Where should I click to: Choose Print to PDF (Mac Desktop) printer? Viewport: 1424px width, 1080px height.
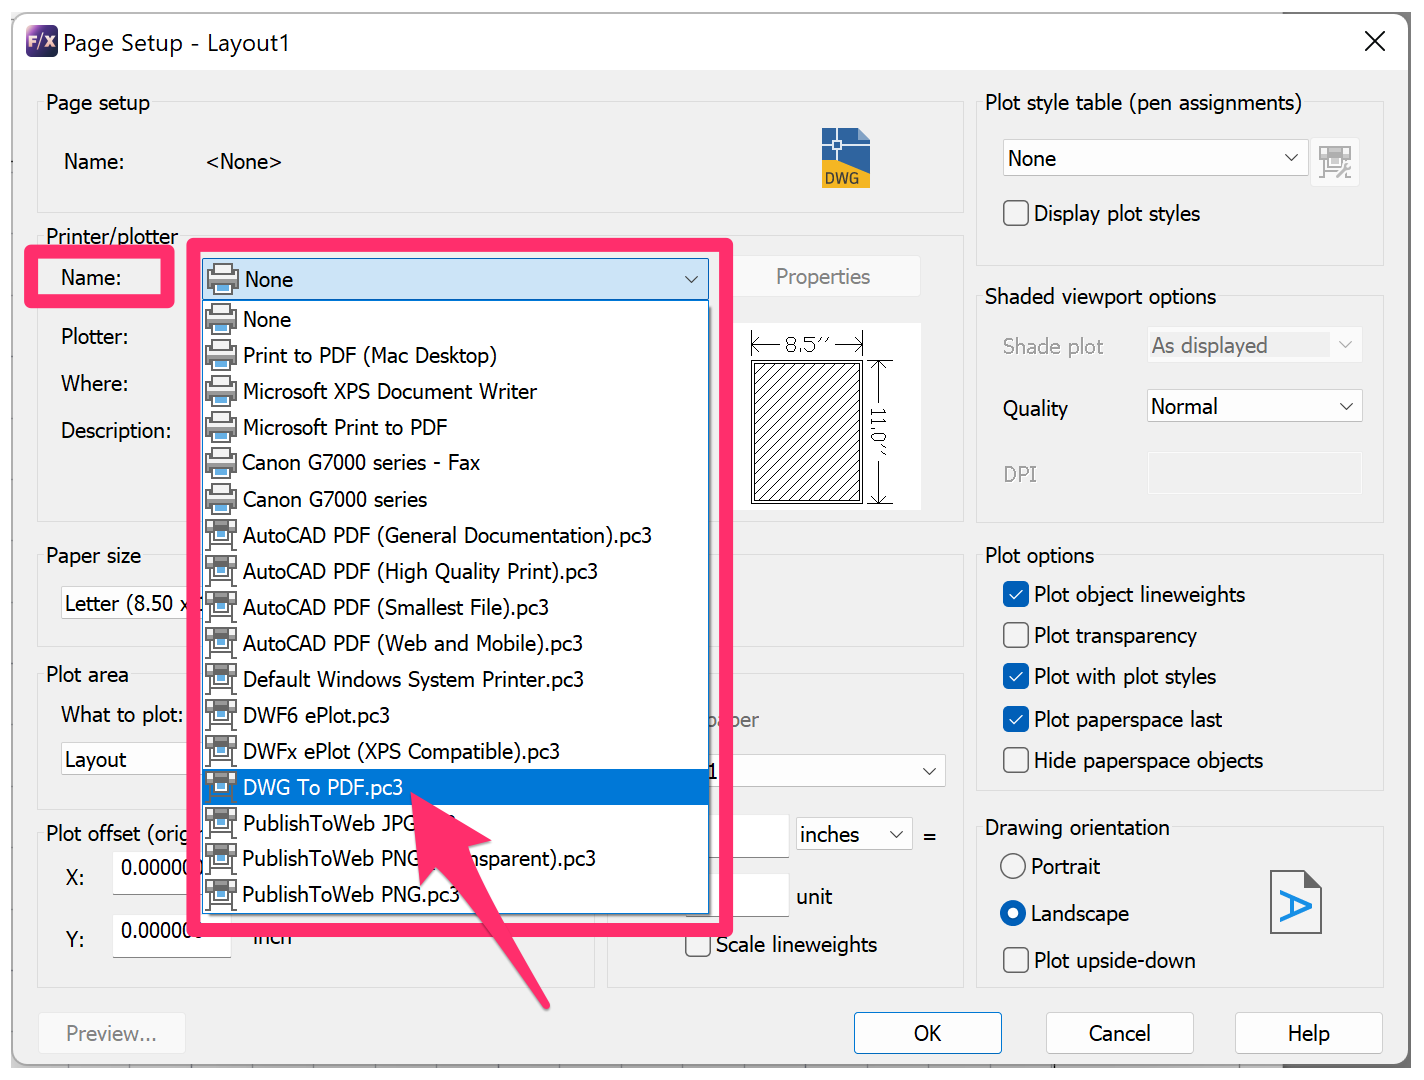(x=456, y=356)
